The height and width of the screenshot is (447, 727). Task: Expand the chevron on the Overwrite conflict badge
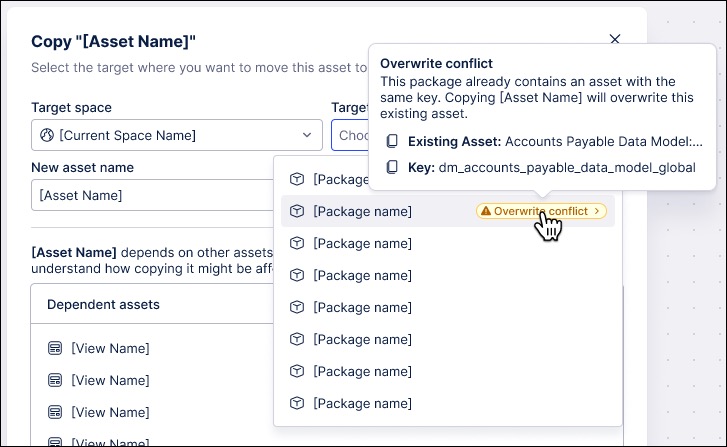(598, 211)
